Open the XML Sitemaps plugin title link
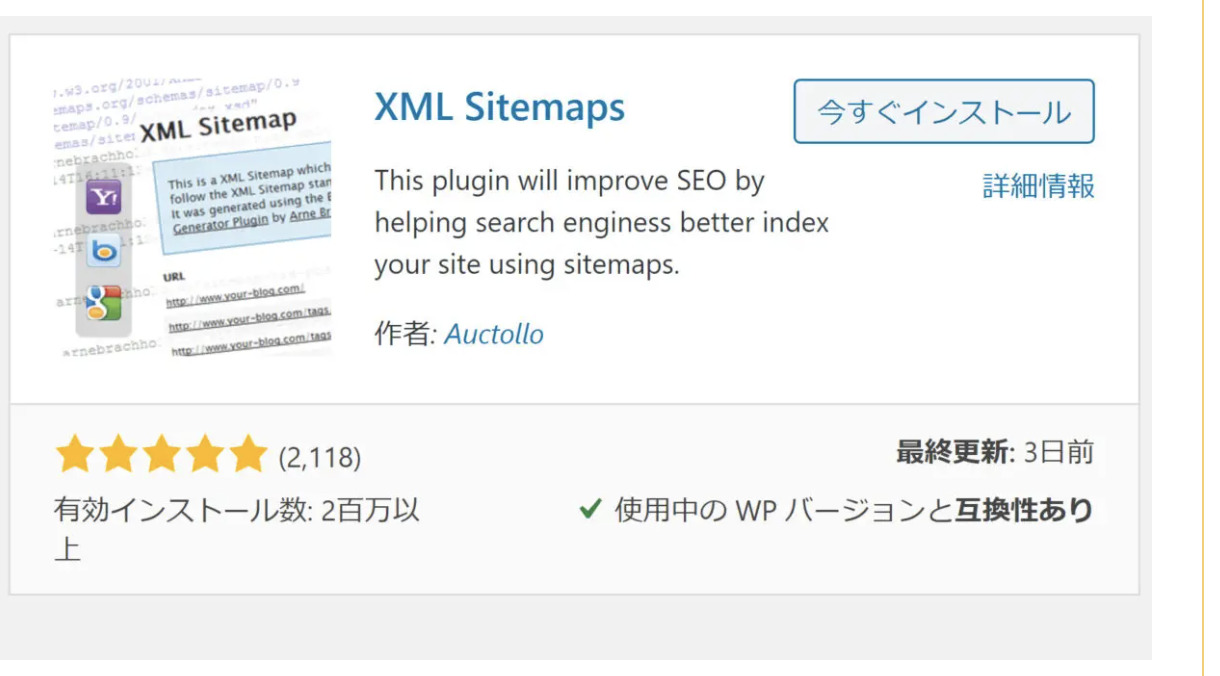The width and height of the screenshot is (1220, 676). pyautogui.click(x=499, y=108)
